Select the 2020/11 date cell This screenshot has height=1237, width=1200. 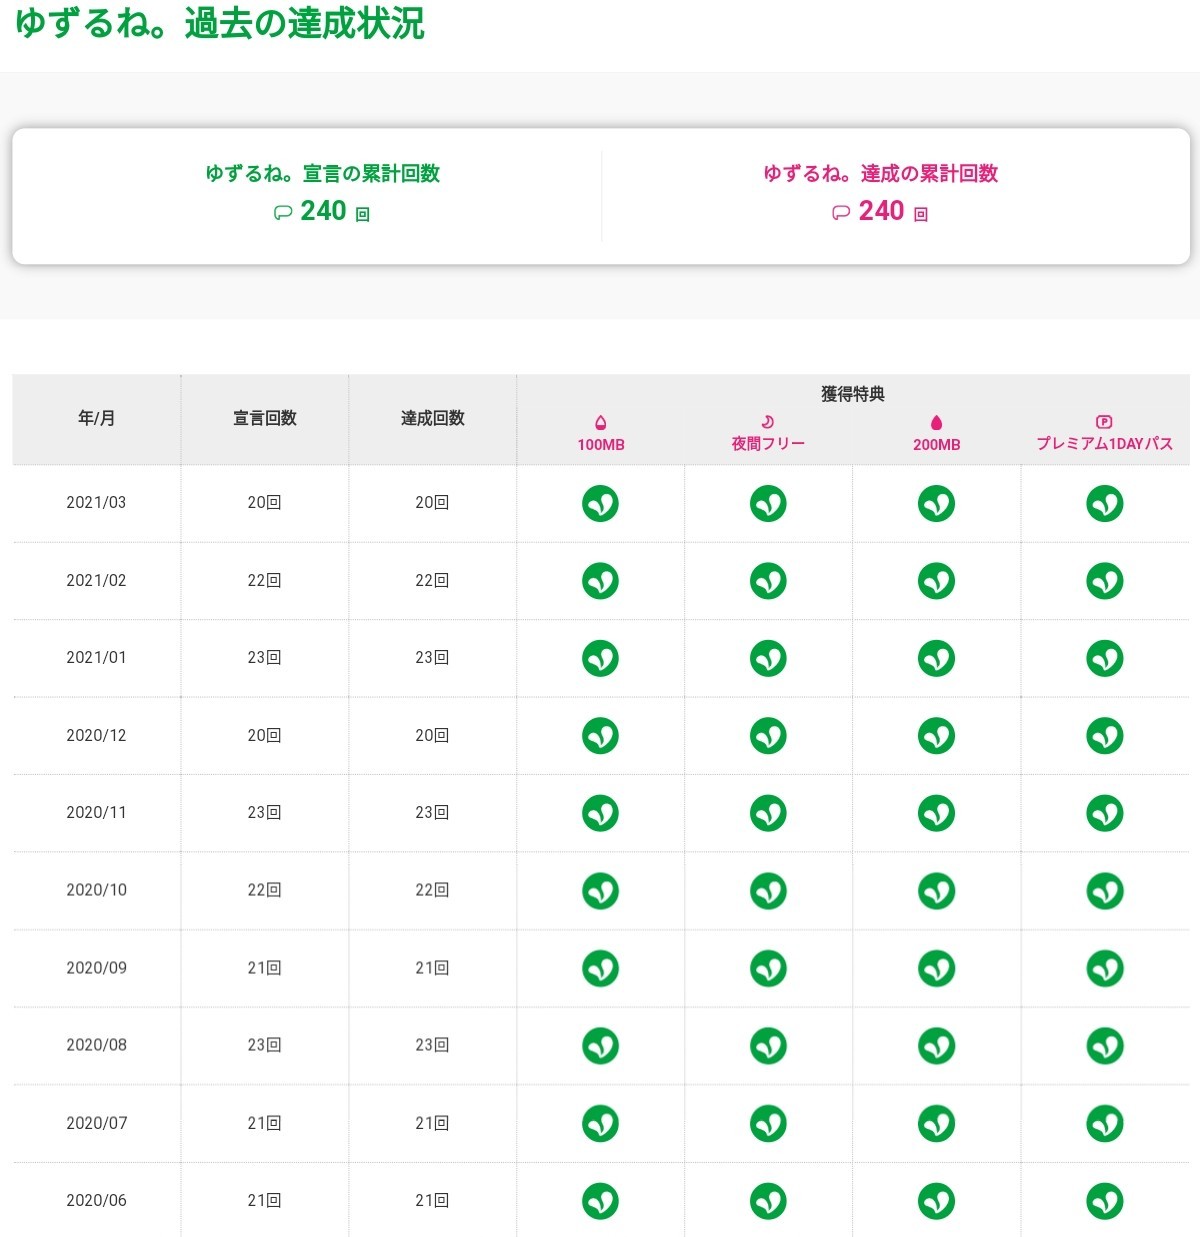coord(97,813)
